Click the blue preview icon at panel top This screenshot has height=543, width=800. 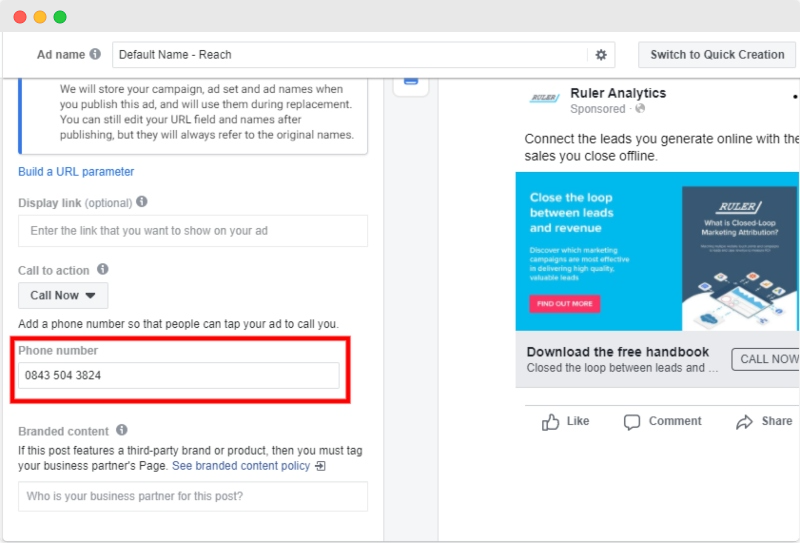[x=411, y=82]
